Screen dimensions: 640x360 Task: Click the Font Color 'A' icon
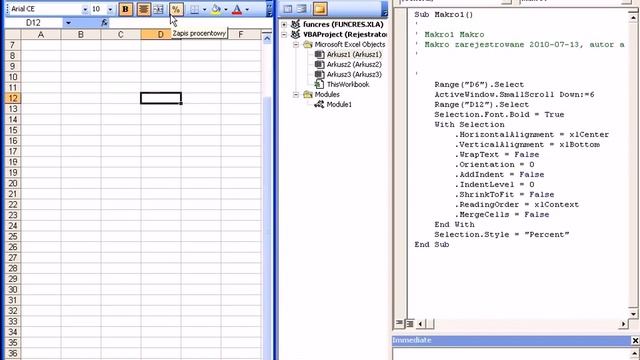(x=237, y=9)
